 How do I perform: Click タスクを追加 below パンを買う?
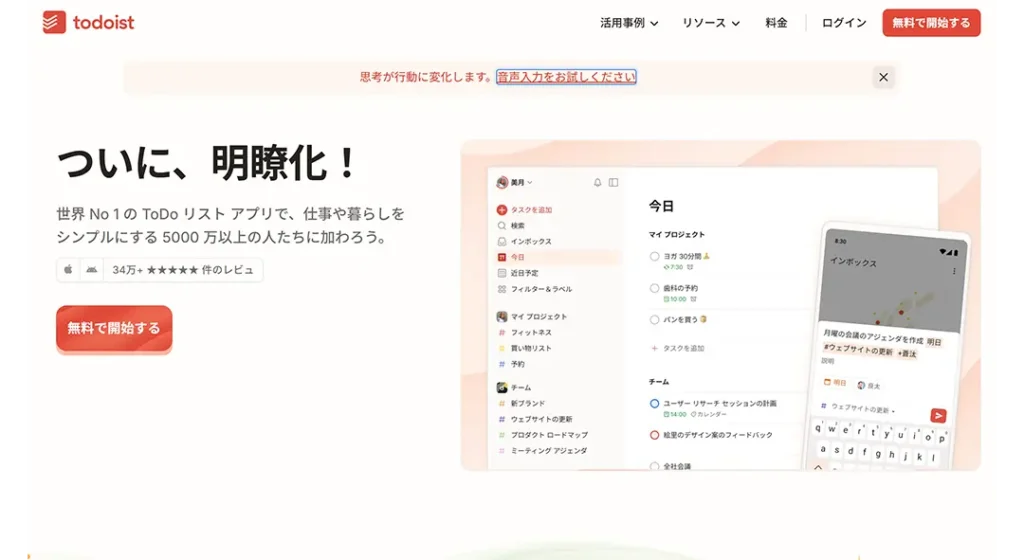(678, 349)
